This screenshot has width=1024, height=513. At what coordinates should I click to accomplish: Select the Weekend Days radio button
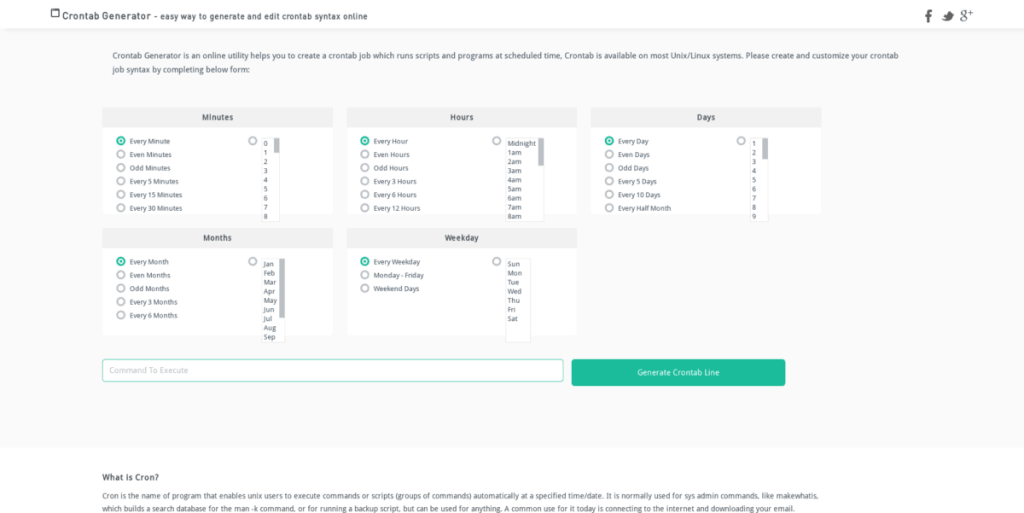click(365, 288)
